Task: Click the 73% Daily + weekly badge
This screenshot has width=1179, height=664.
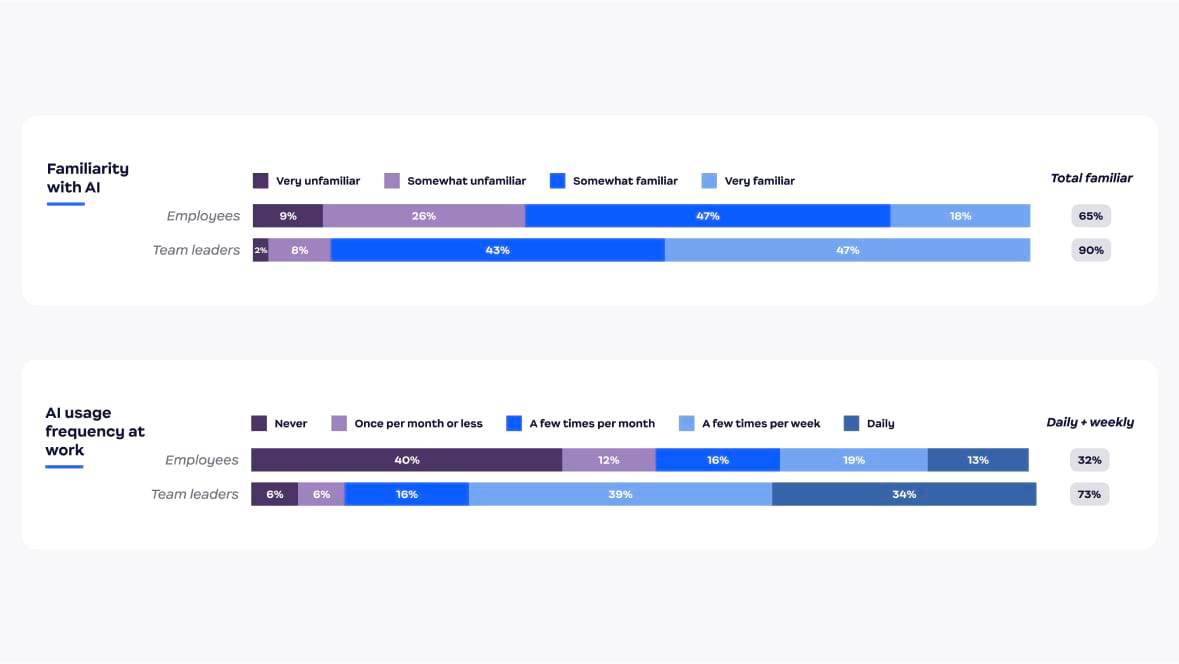Action: point(1090,494)
